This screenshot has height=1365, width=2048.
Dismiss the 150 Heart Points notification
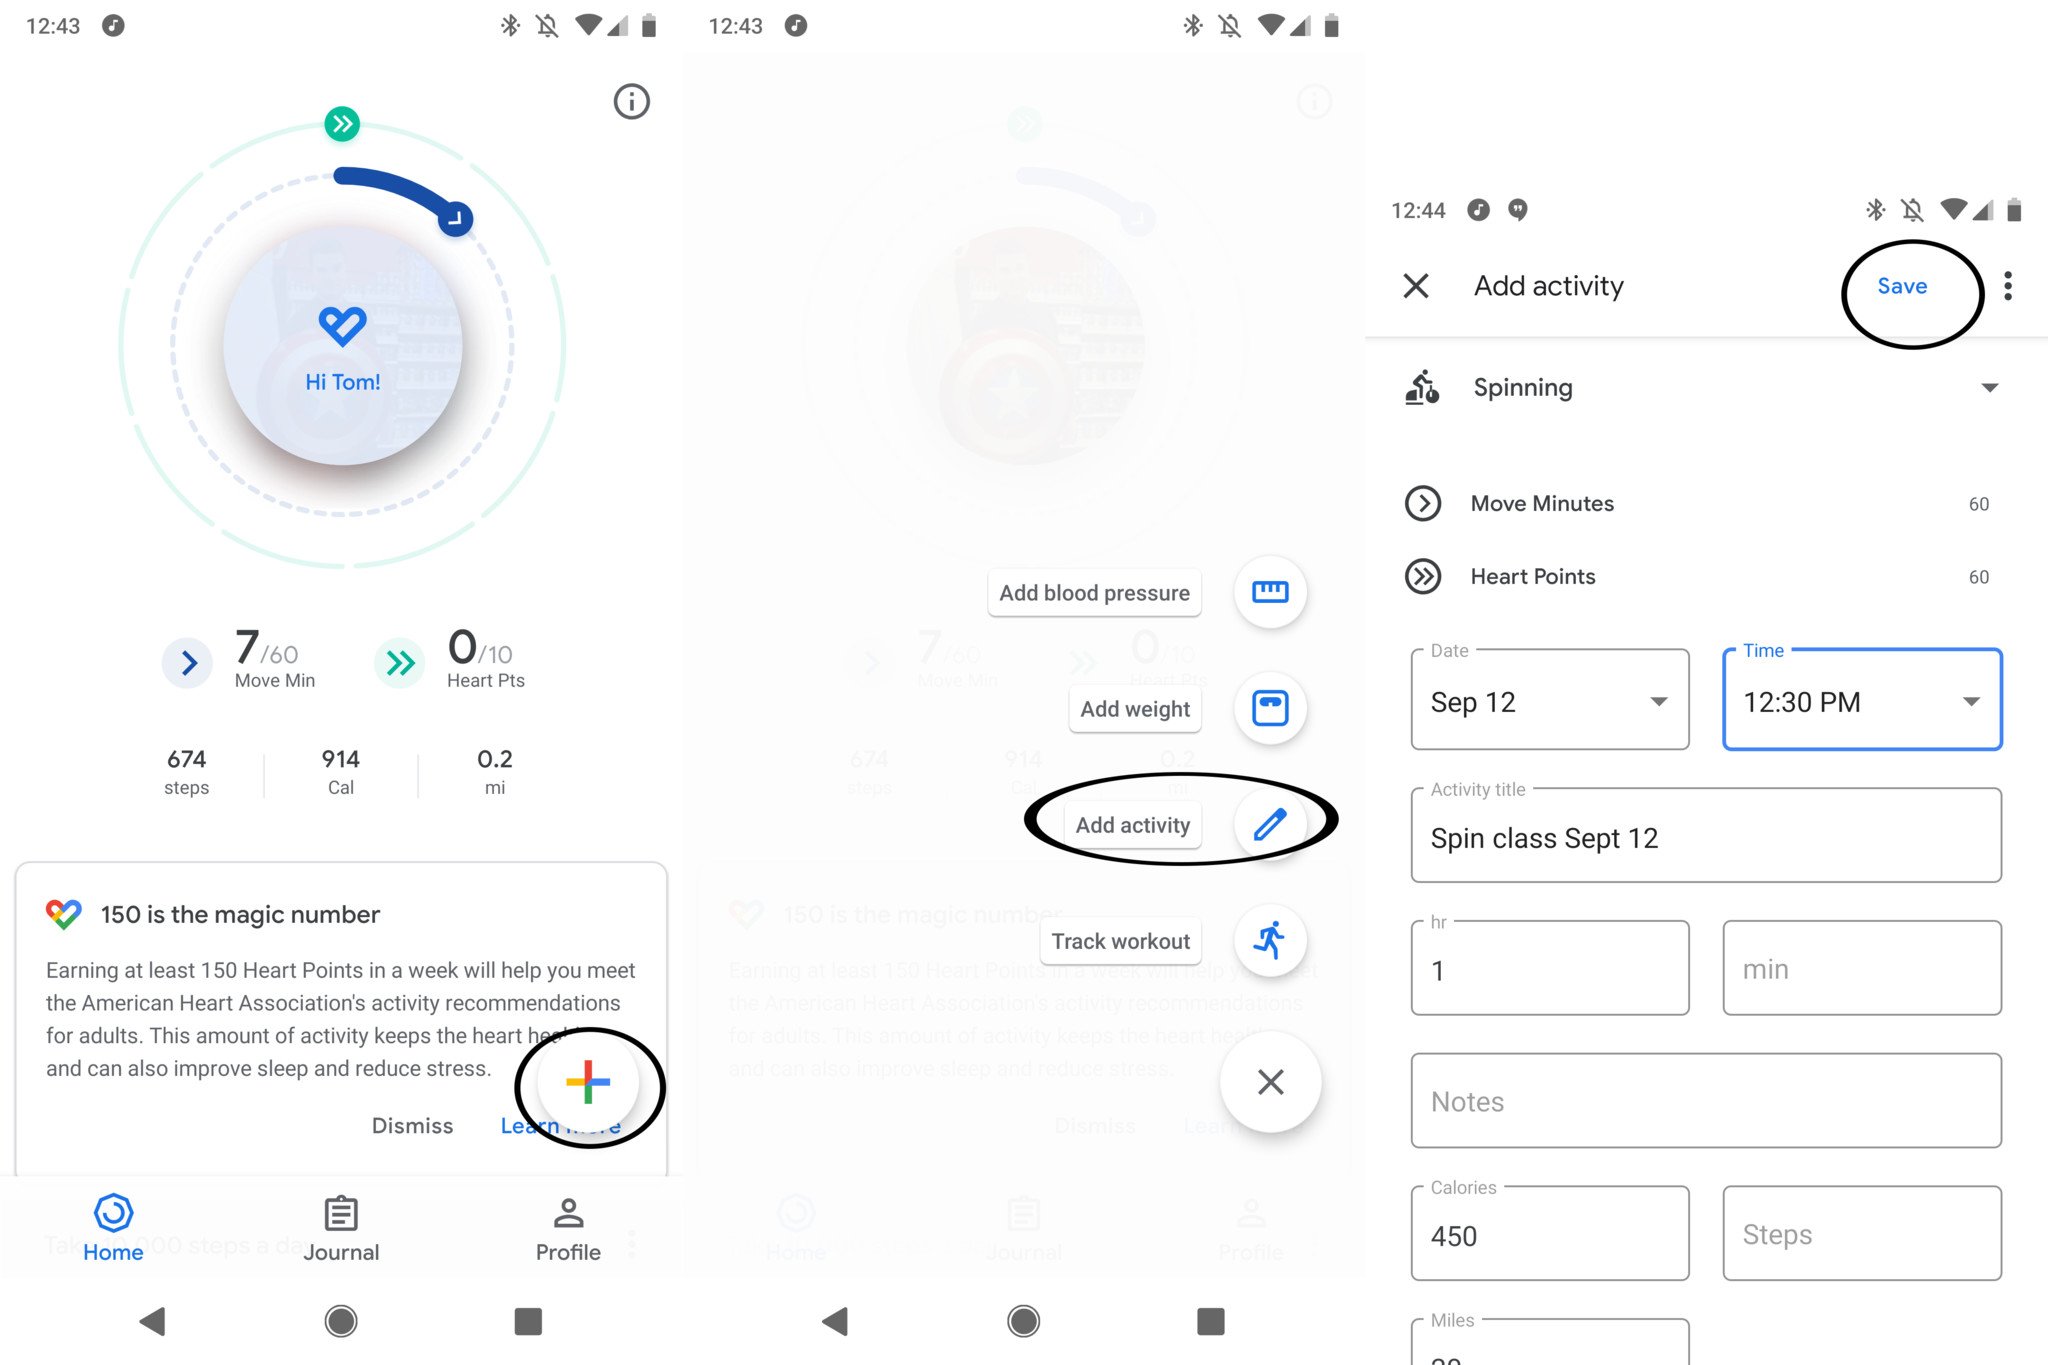tap(411, 1124)
